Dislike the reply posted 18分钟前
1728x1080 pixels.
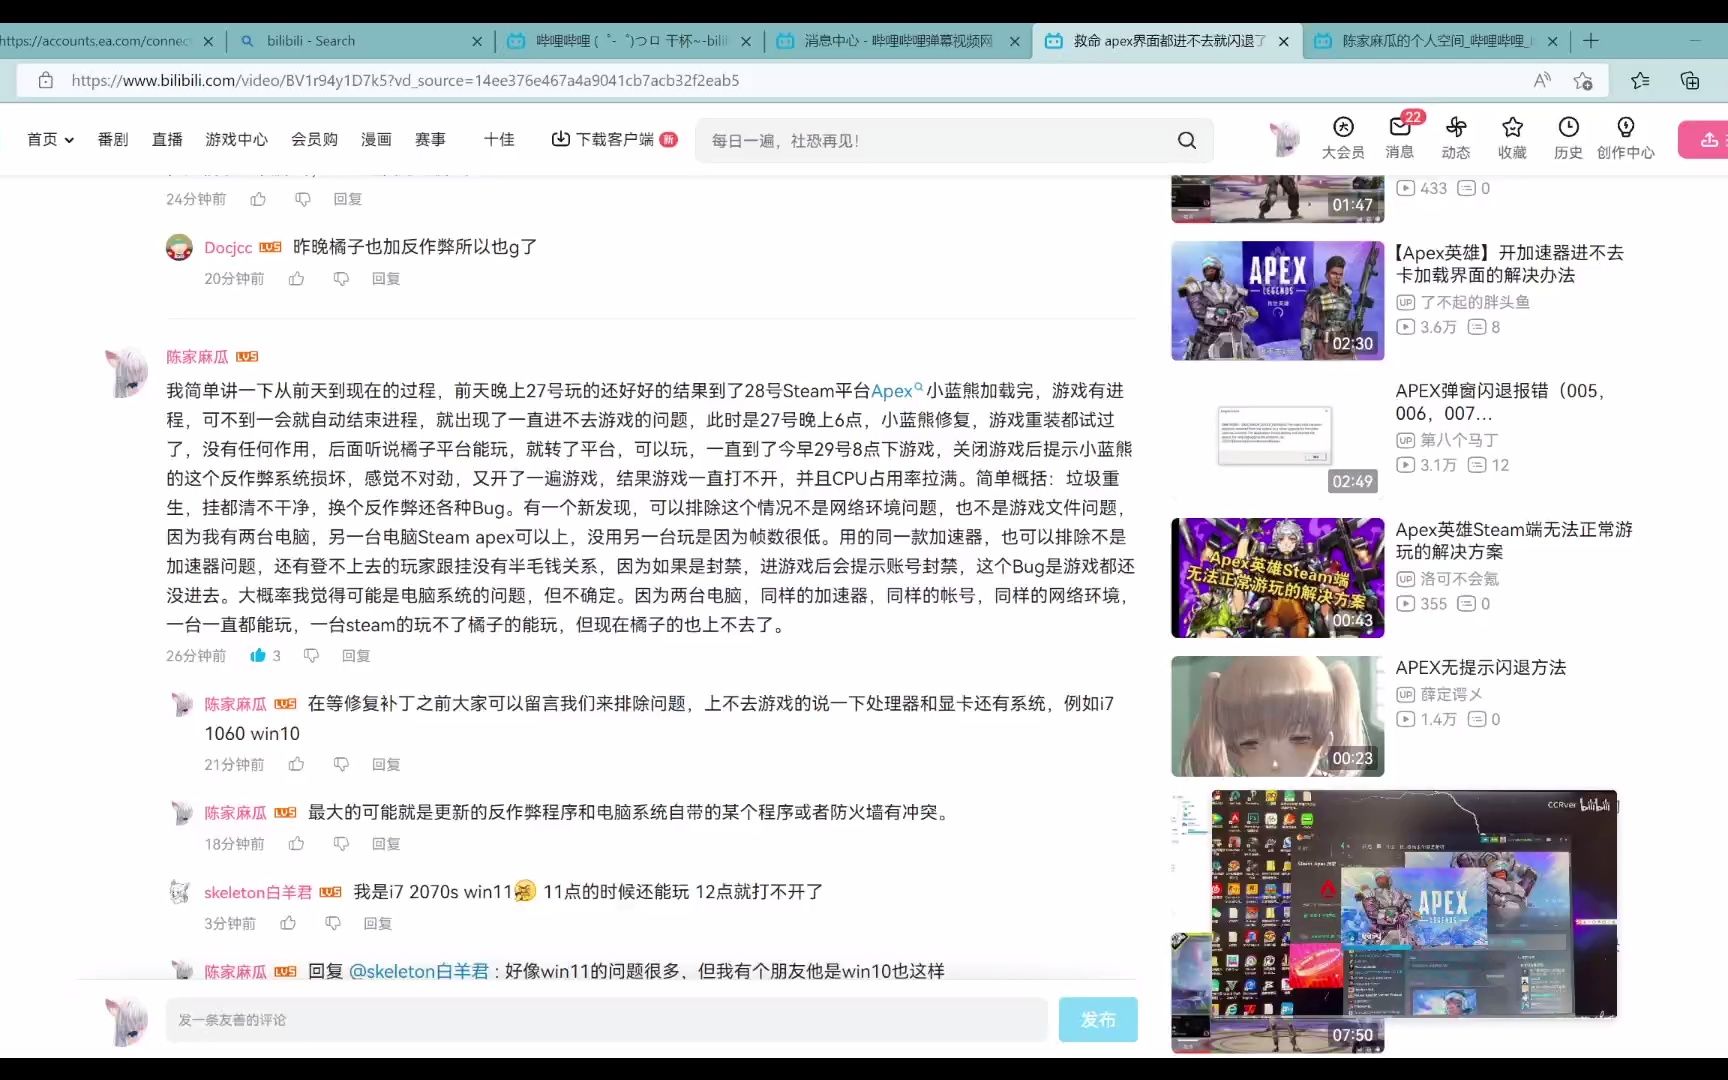point(341,844)
